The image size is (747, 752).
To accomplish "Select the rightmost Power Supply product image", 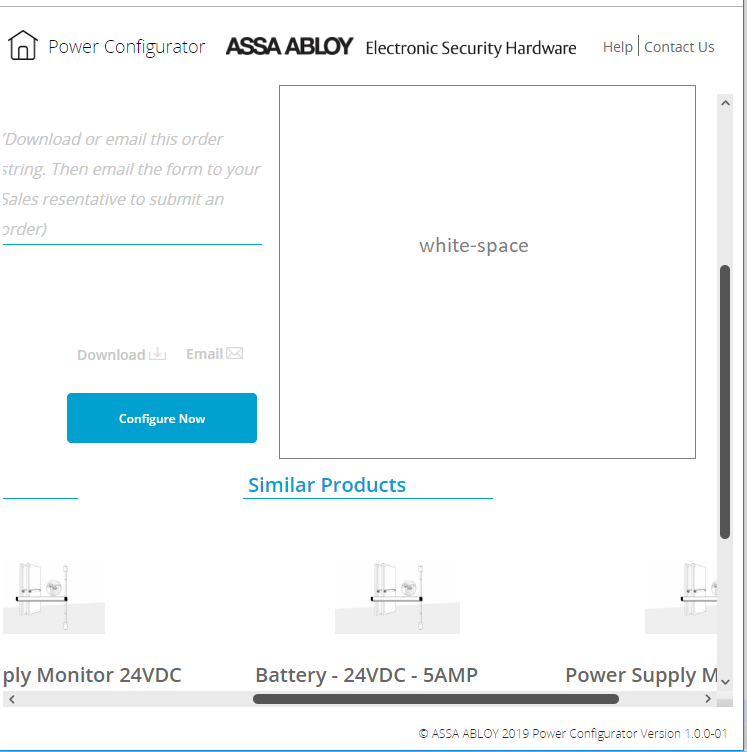I will [x=681, y=597].
